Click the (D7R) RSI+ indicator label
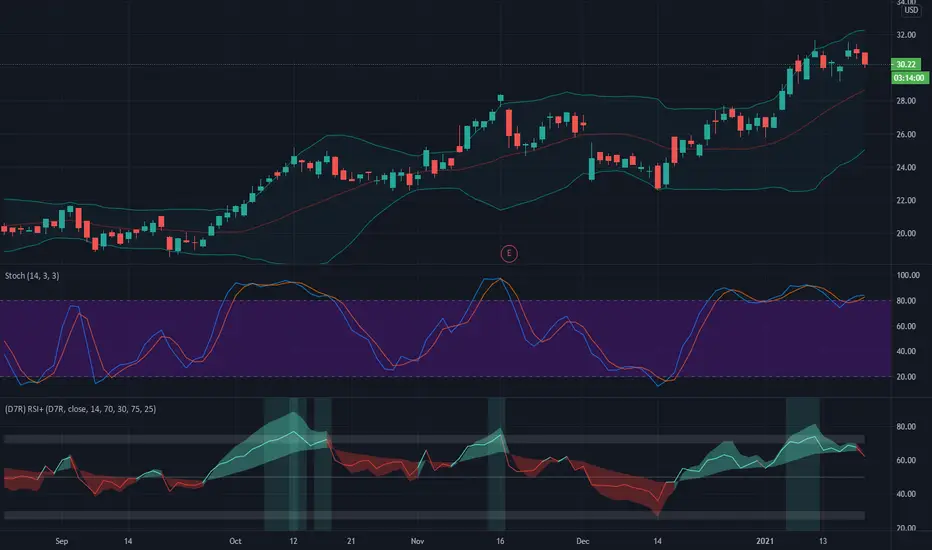Image resolution: width=932 pixels, height=550 pixels. (80, 409)
